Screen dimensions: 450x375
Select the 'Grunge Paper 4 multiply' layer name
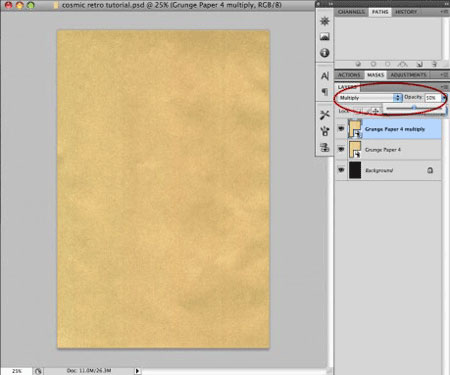[395, 129]
